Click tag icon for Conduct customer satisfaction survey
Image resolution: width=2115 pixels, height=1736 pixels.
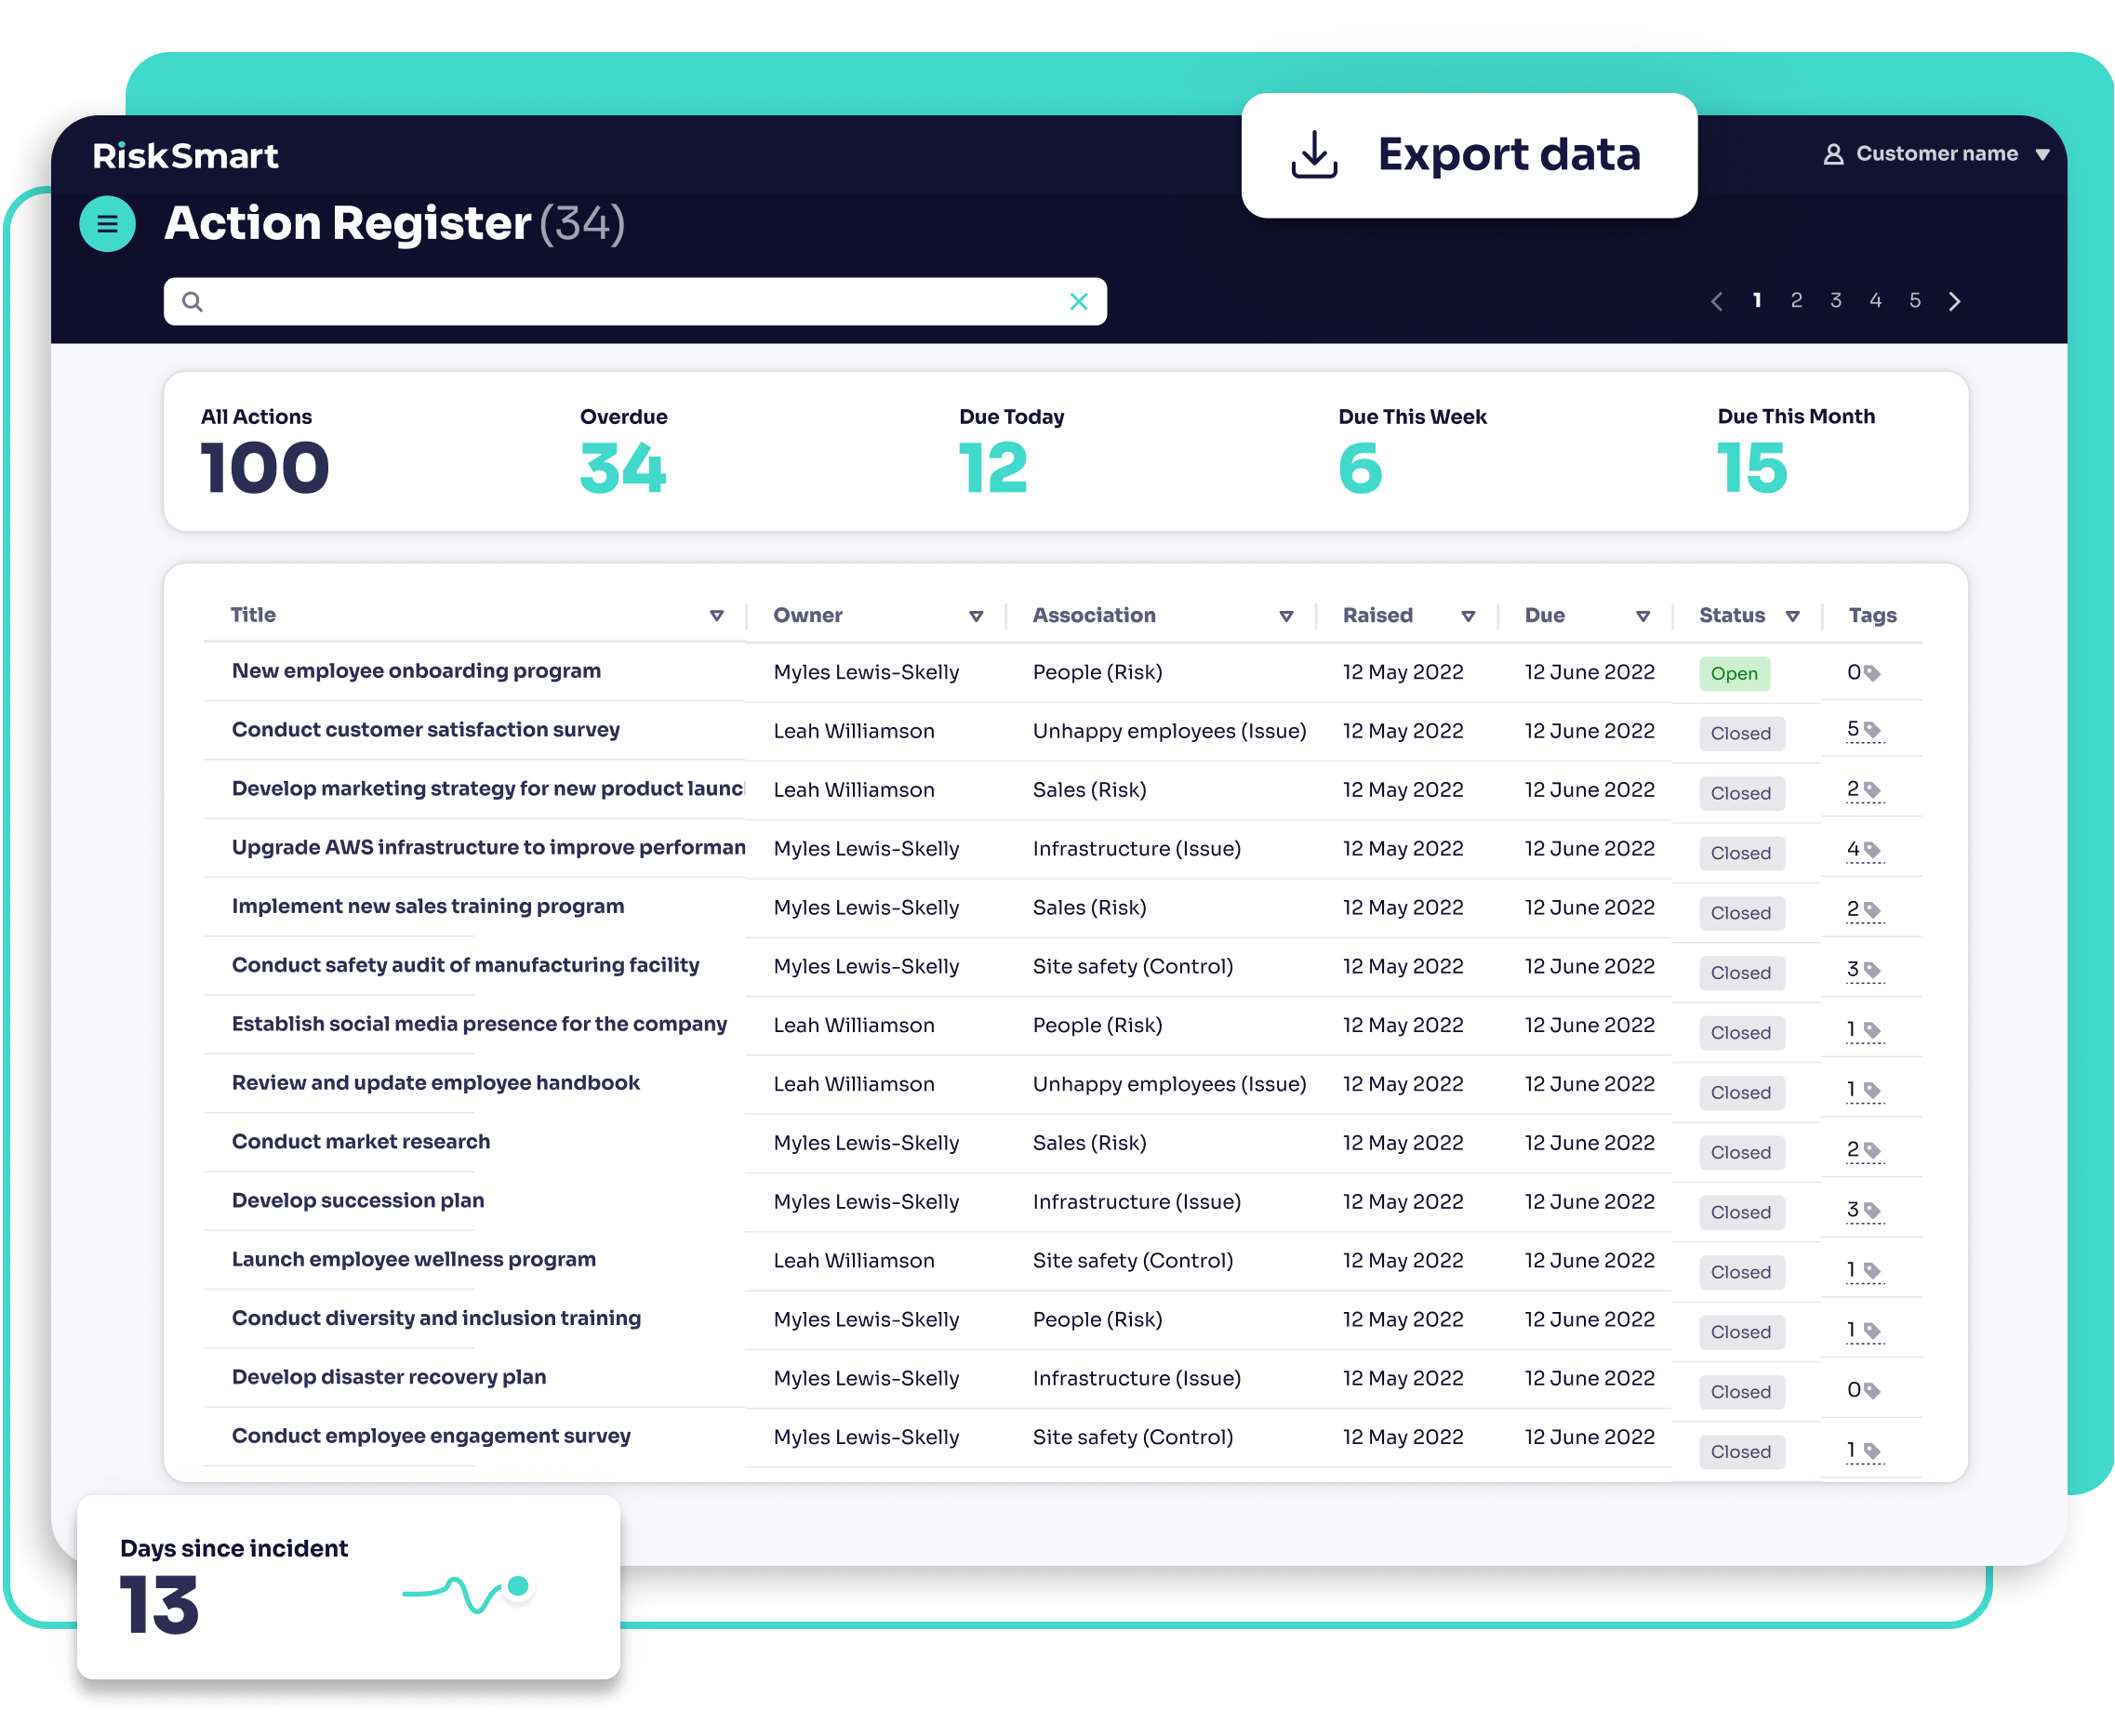(1872, 730)
